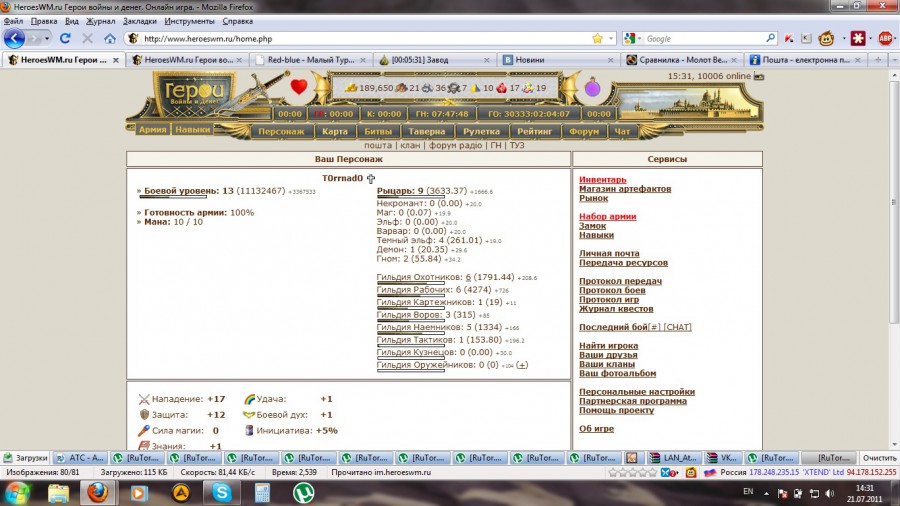Screen dimensions: 900x506
Task: Open the Гильдия Охотников link
Action: pyautogui.click(x=417, y=277)
